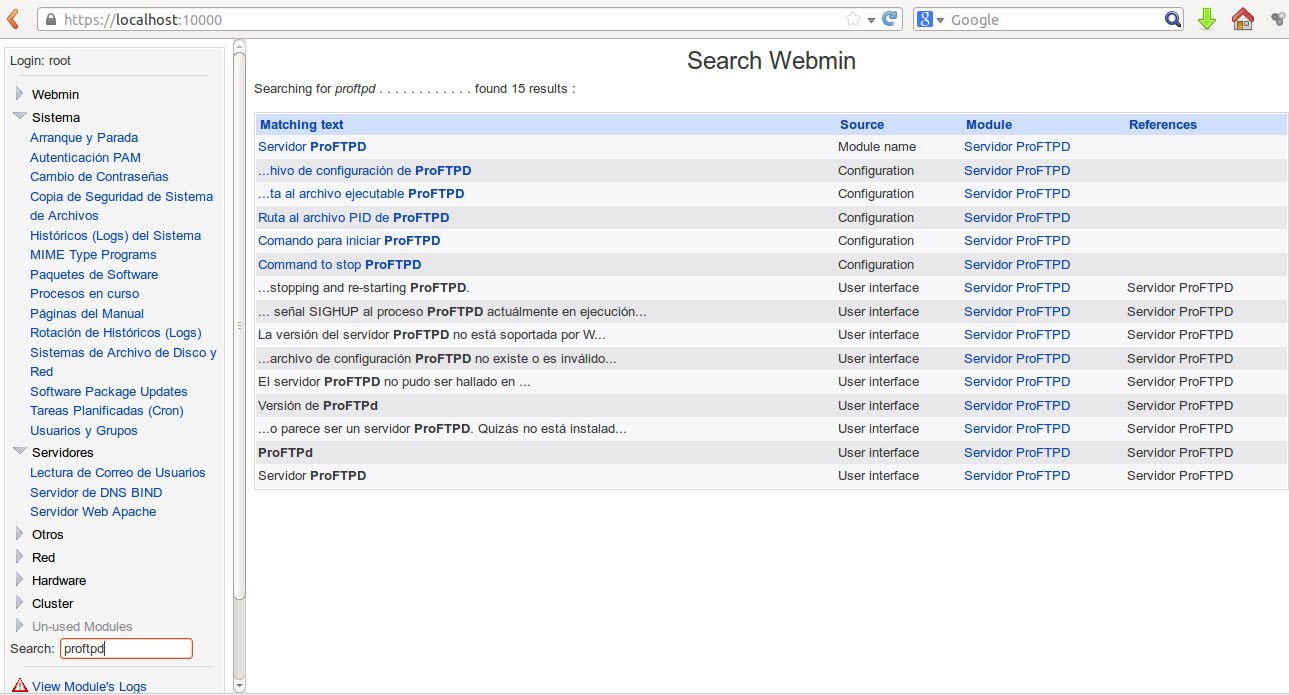This screenshot has height=695, width=1289.
Task: Click the sidebar vertical scrollbar down arrow
Action: pyautogui.click(x=239, y=685)
